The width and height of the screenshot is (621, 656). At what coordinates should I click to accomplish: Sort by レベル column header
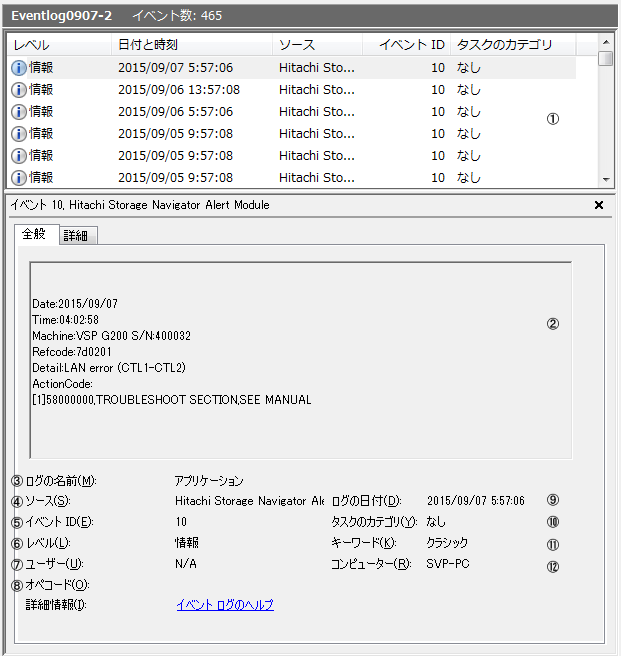click(x=59, y=45)
